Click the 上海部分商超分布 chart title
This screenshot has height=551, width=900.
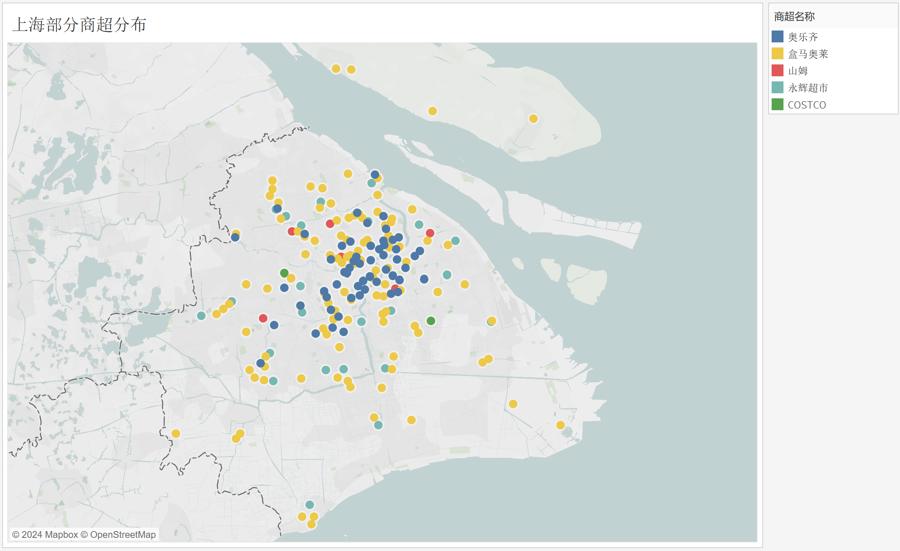pos(79,24)
